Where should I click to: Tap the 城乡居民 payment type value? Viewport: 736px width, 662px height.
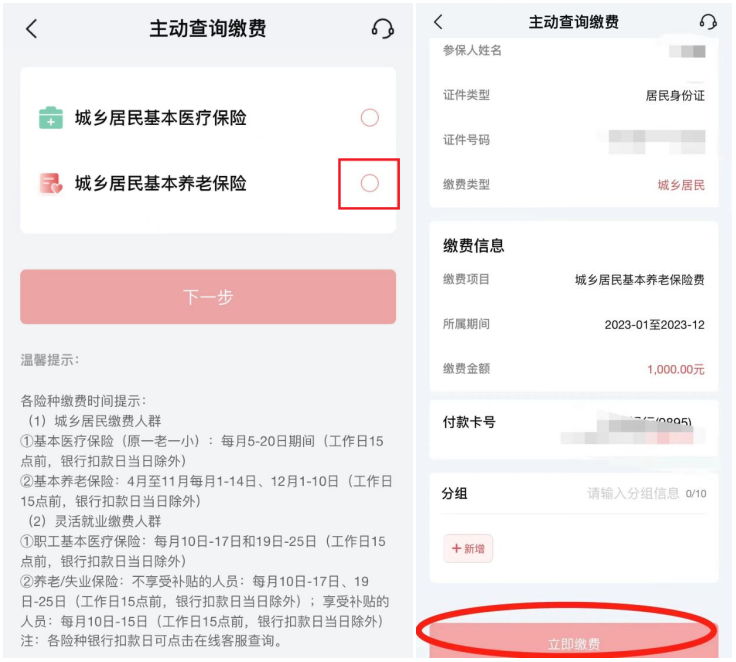point(681,185)
